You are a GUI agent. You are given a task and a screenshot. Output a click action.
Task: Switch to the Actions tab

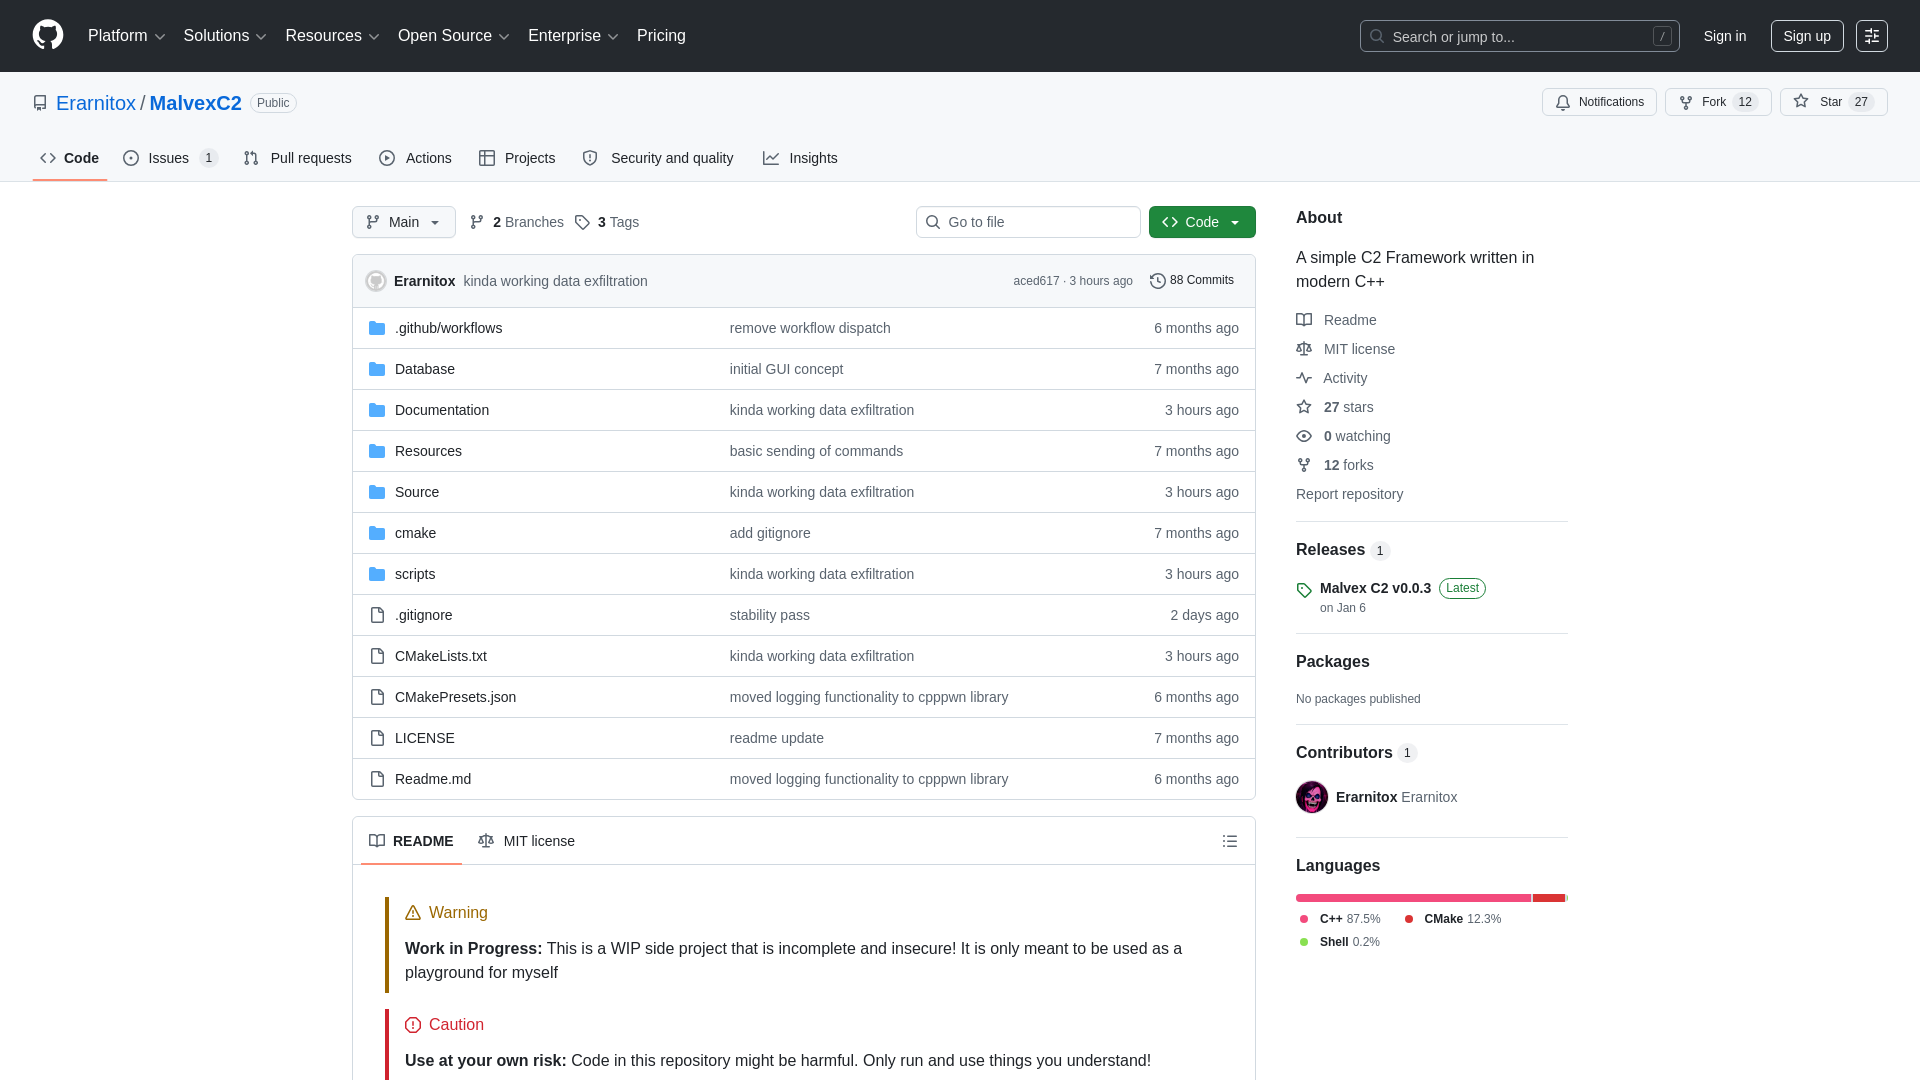(x=415, y=158)
